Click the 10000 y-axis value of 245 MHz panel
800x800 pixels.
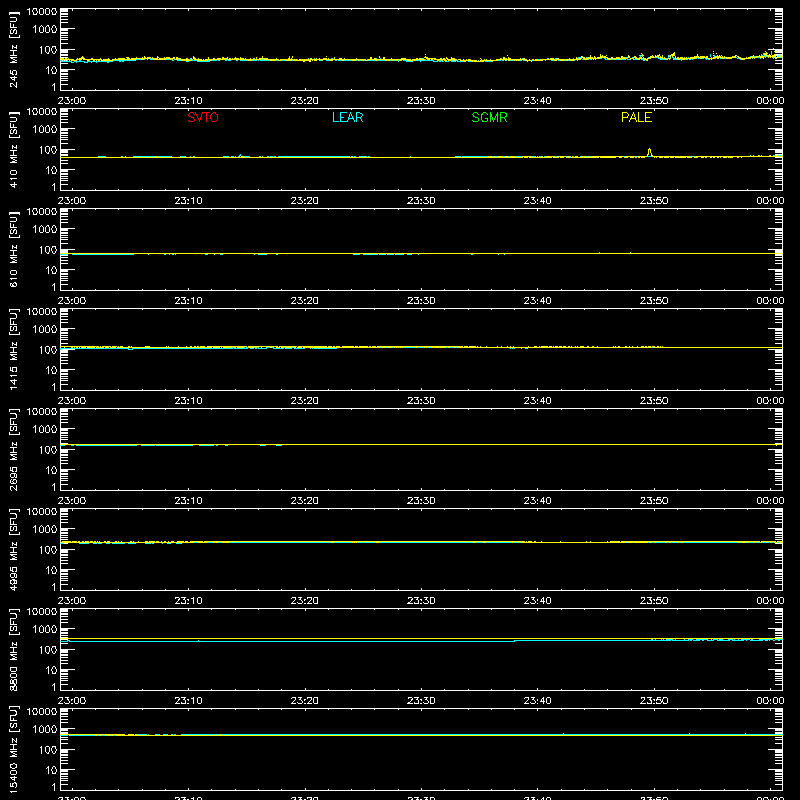coord(42,12)
